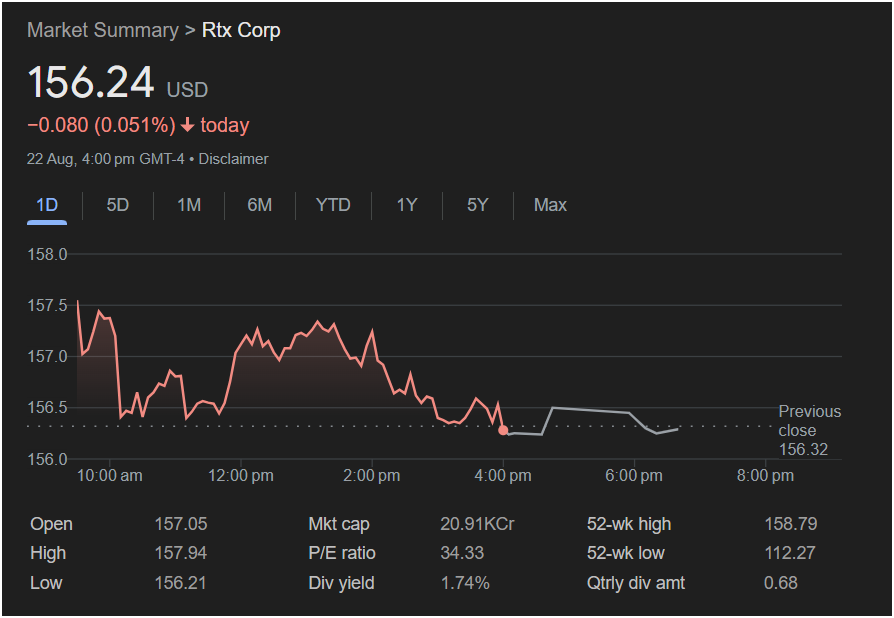Image resolution: width=894 pixels, height=618 pixels.
Task: Click the after-hours gray line on chart
Action: pyautogui.click(x=590, y=410)
